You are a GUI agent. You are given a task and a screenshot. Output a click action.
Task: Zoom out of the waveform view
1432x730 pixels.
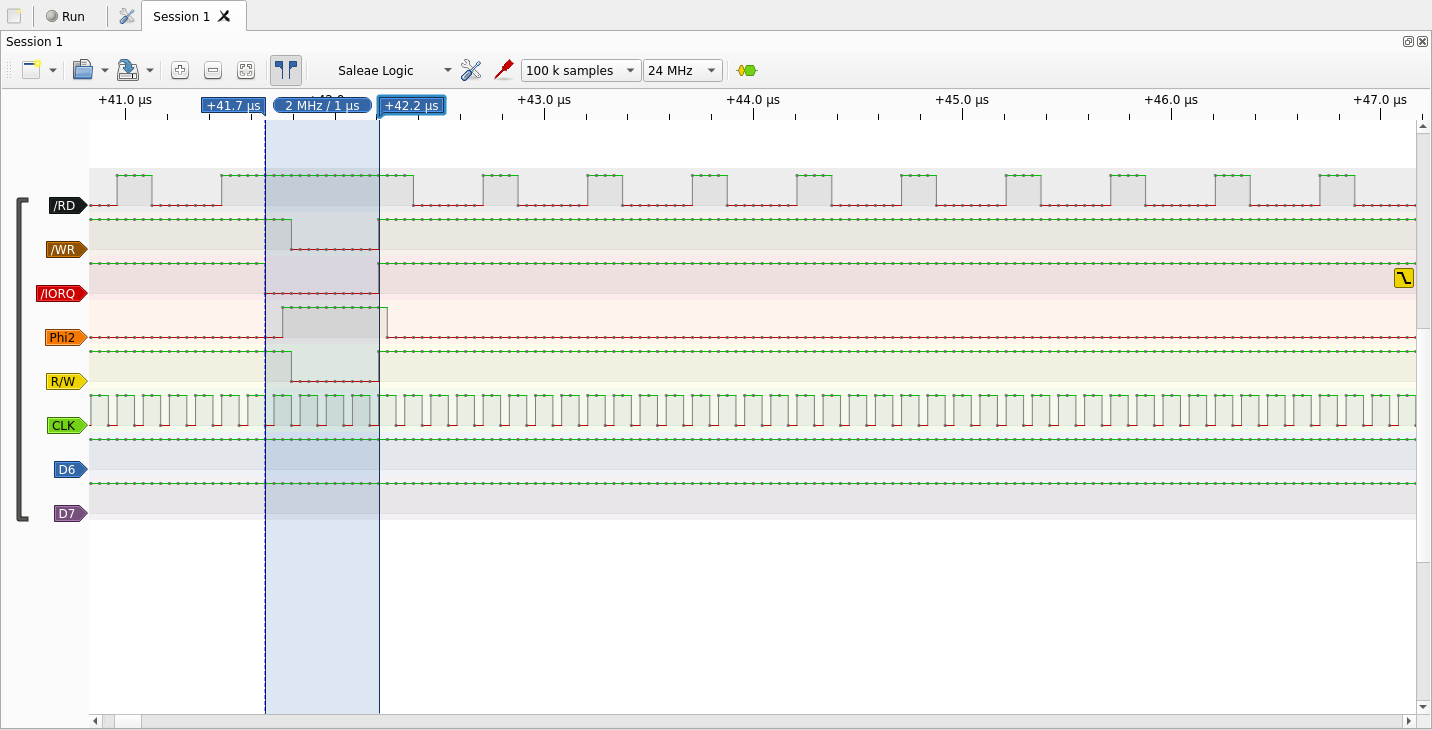pos(213,70)
